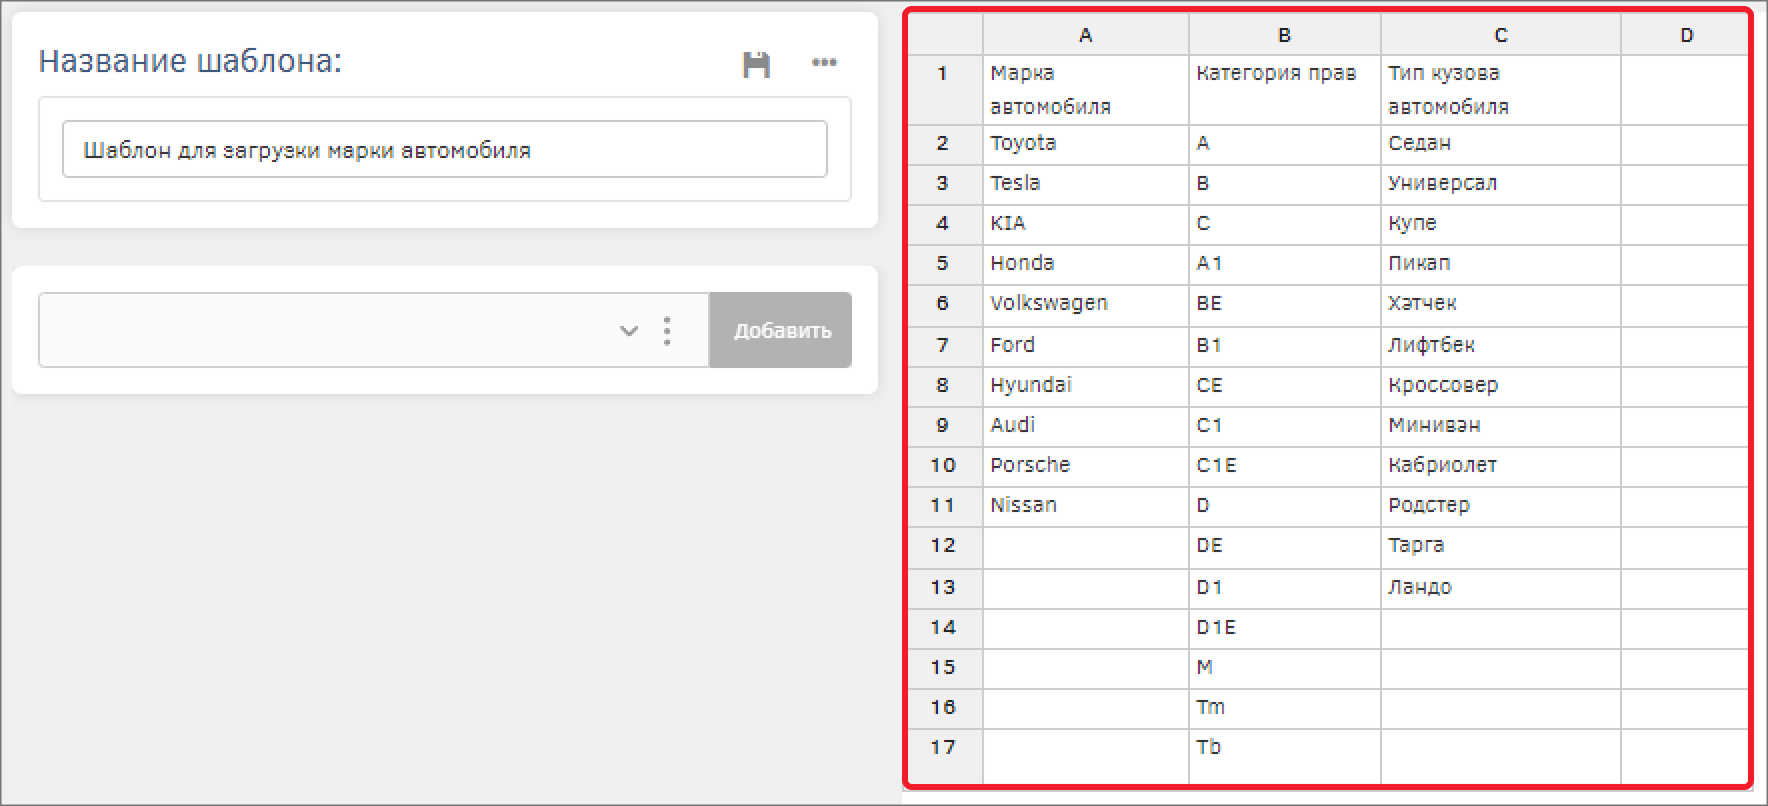Open the empty field selection combo box
This screenshot has width=1768, height=806.
tap(330, 331)
